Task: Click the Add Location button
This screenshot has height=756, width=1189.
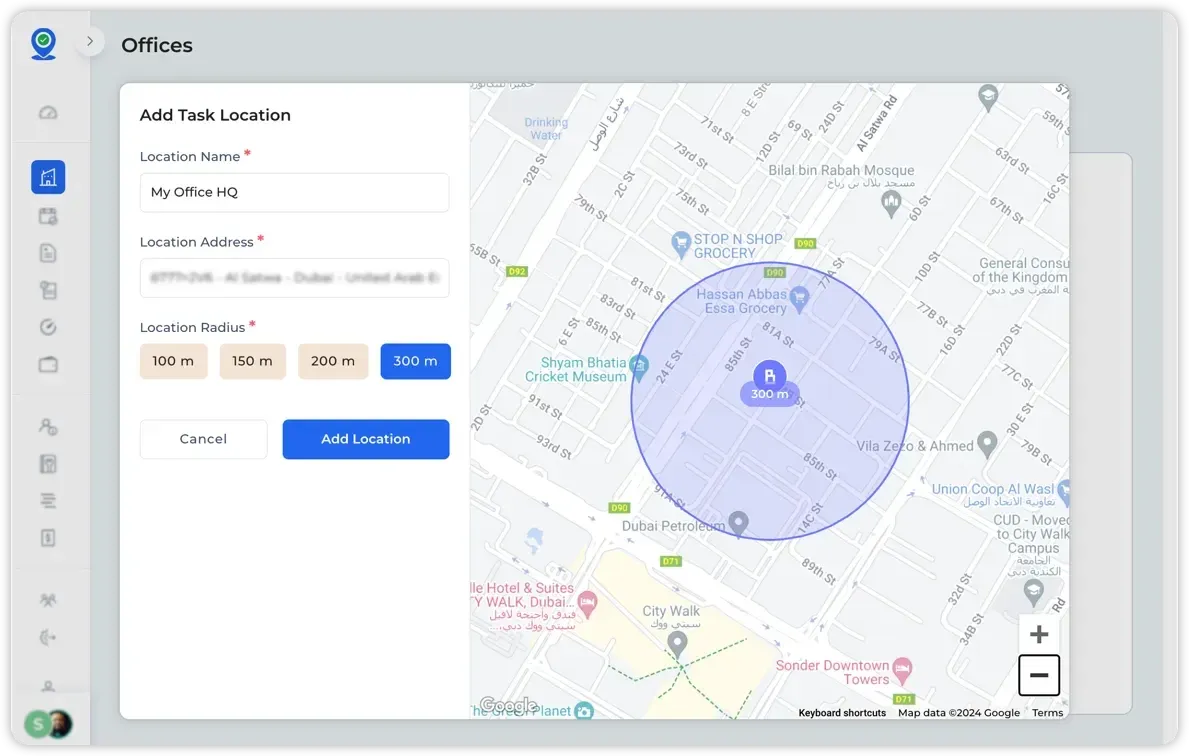Action: coord(365,439)
